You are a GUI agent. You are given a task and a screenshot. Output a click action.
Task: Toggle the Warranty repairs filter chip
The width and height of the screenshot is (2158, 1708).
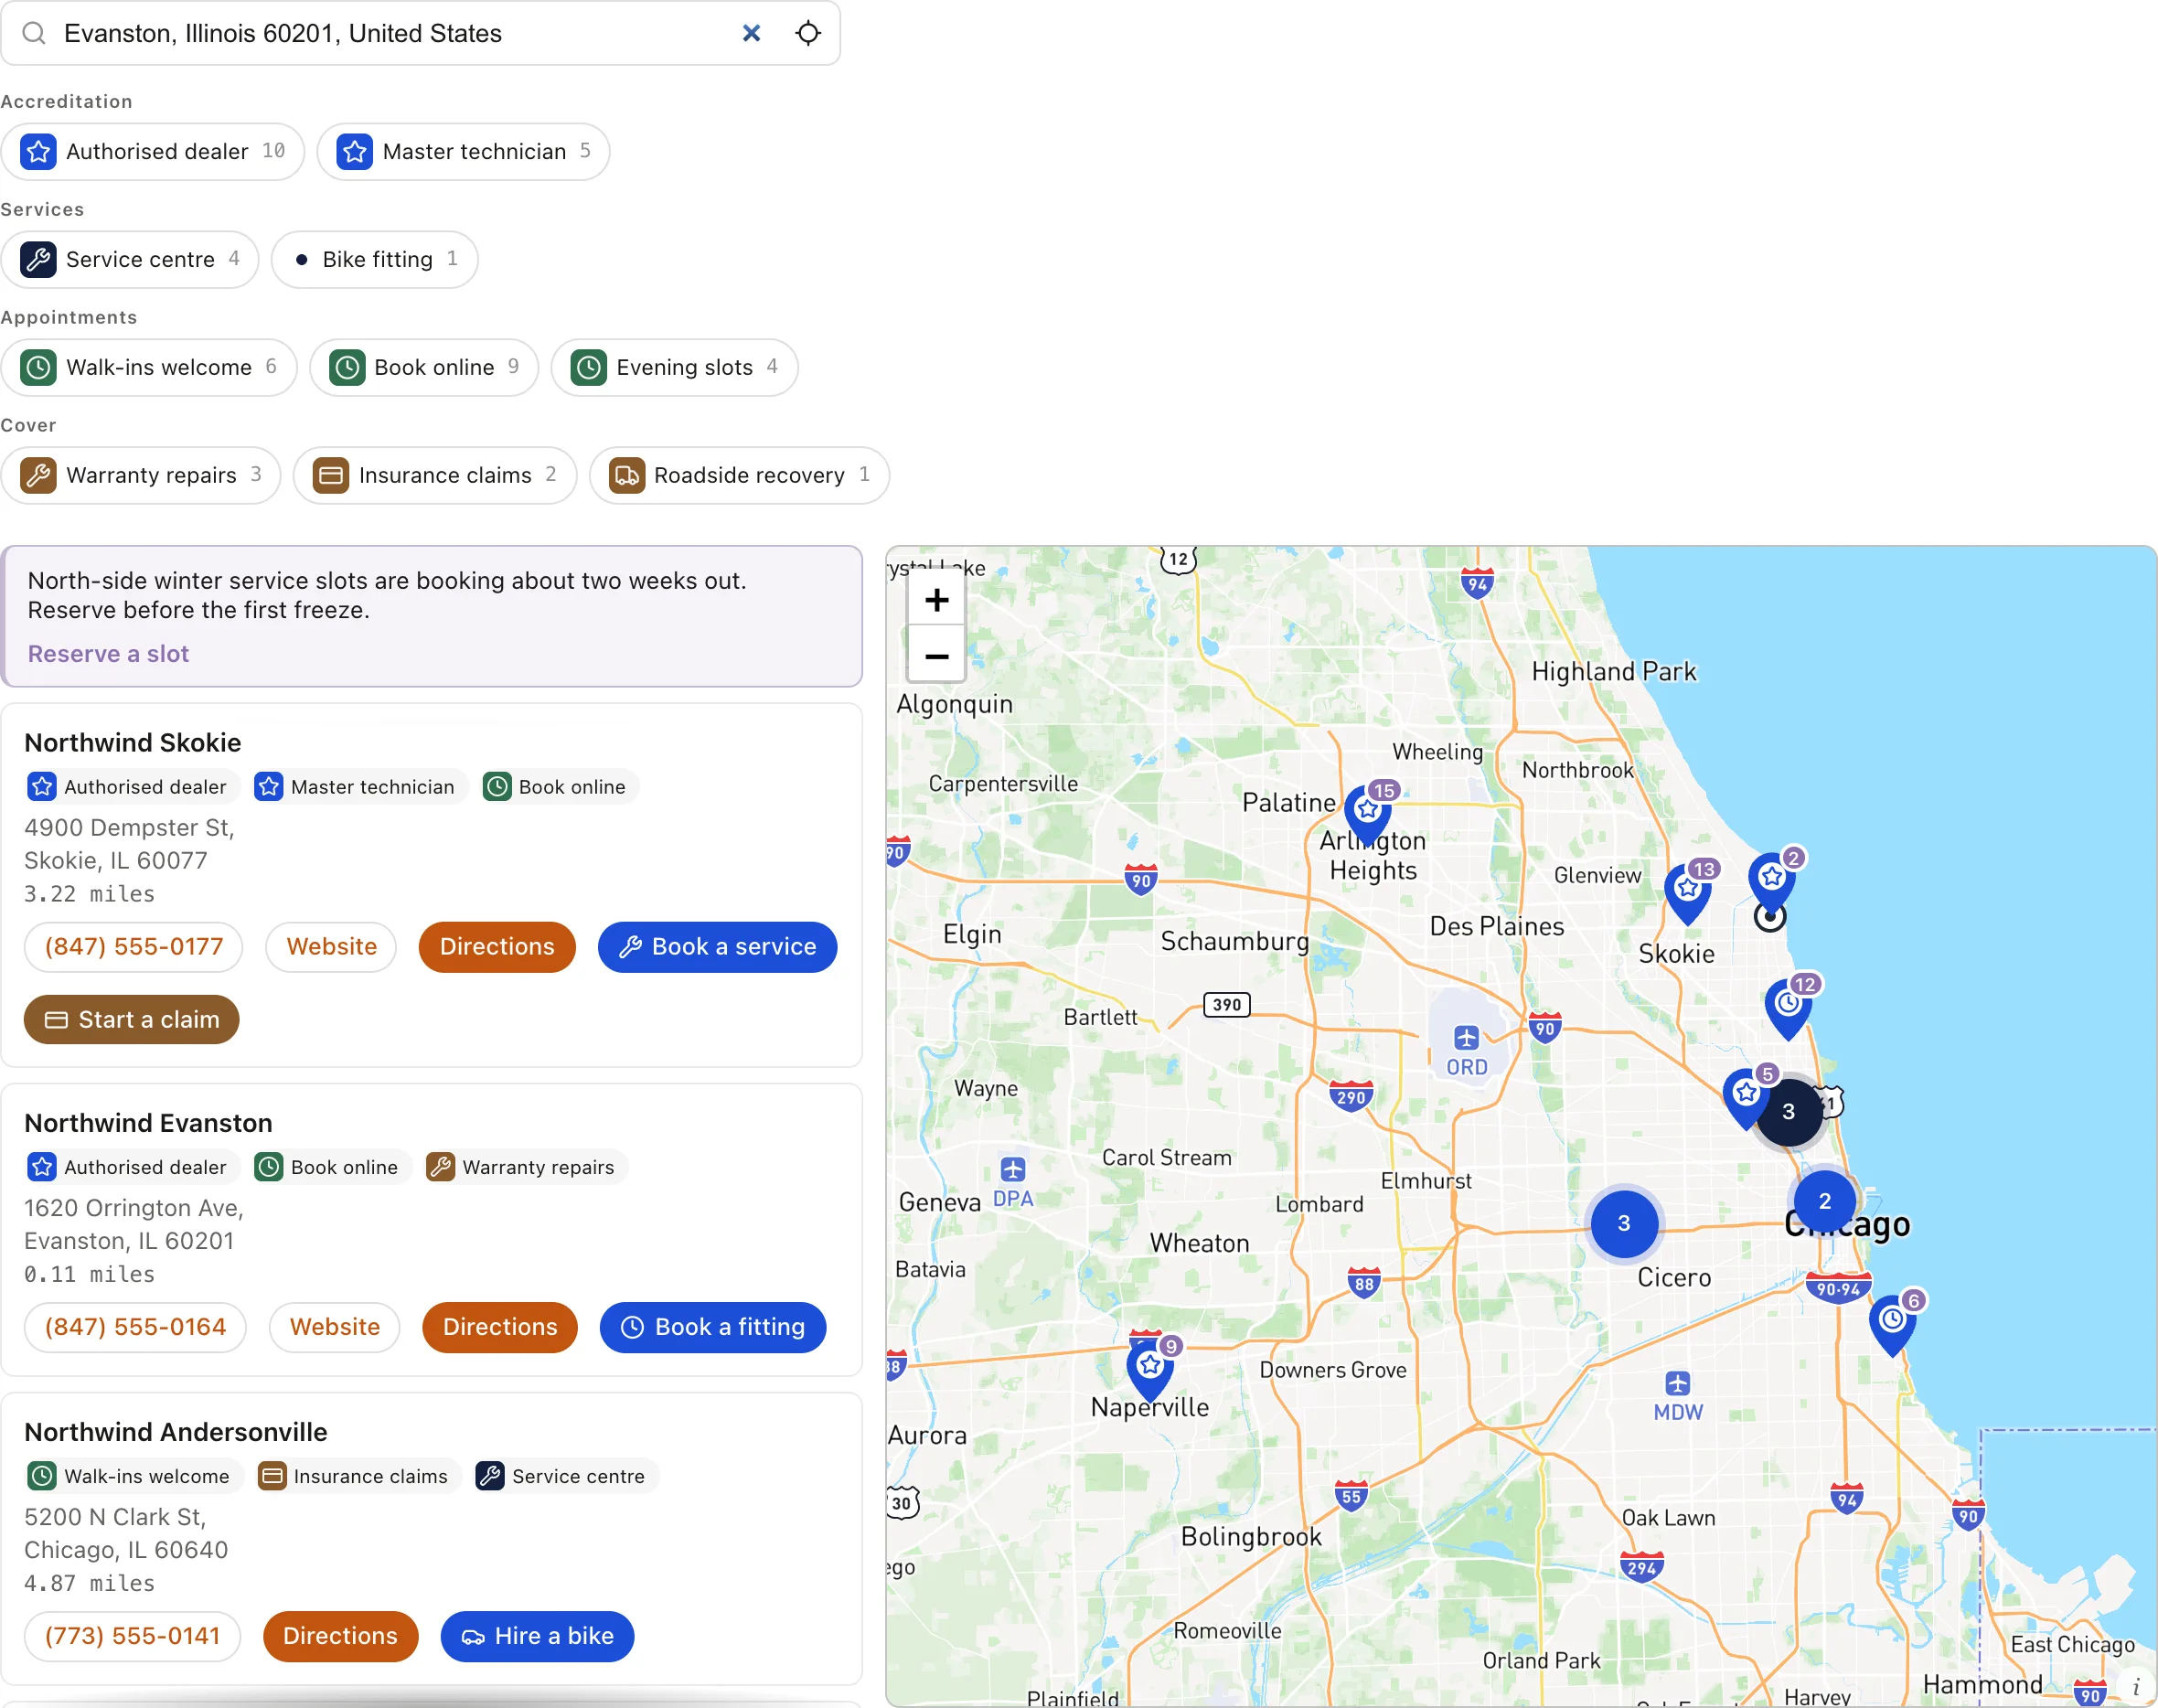tap(141, 475)
